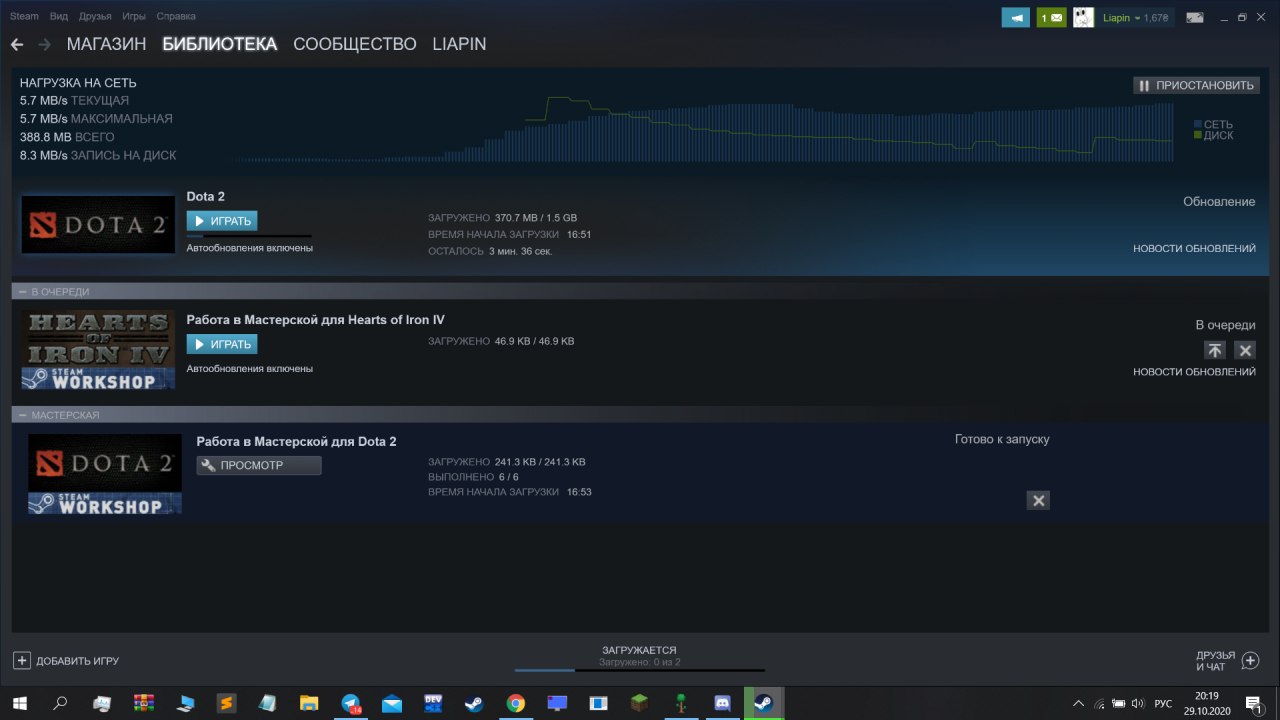The width and height of the screenshot is (1280, 720).
Task: Open НОВОСТИ ОБНОВЛЕНИЙ link for Dota 2
Action: point(1194,248)
